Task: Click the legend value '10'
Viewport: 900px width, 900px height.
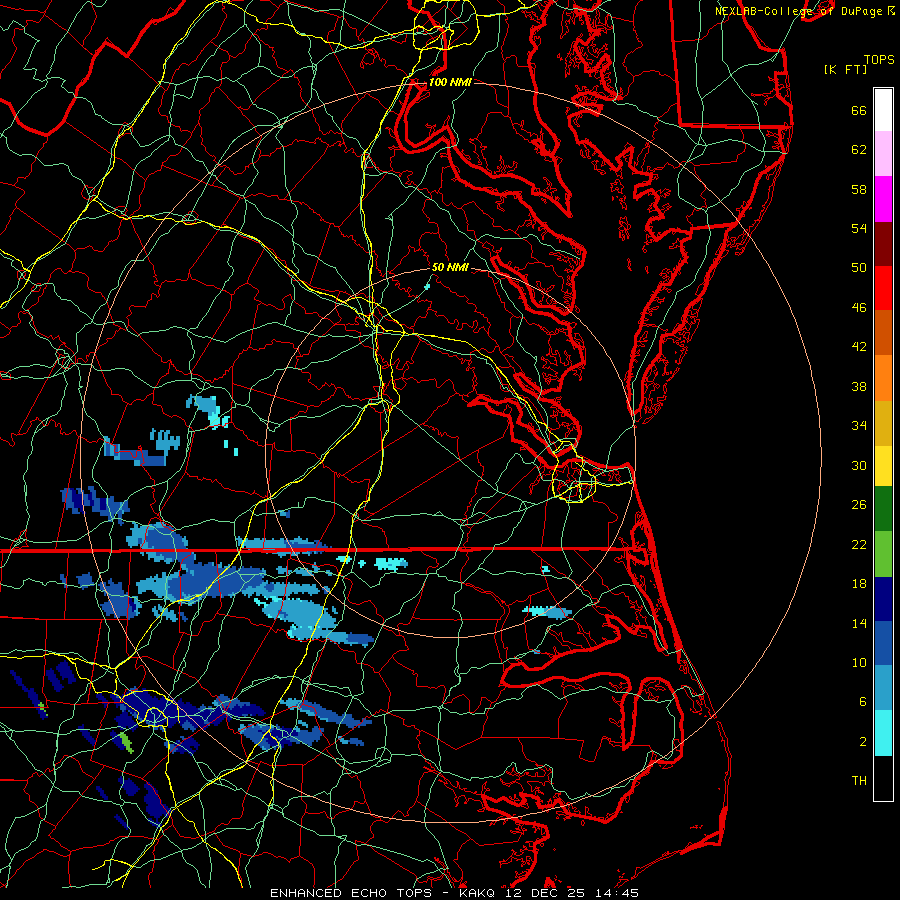Action: point(859,663)
